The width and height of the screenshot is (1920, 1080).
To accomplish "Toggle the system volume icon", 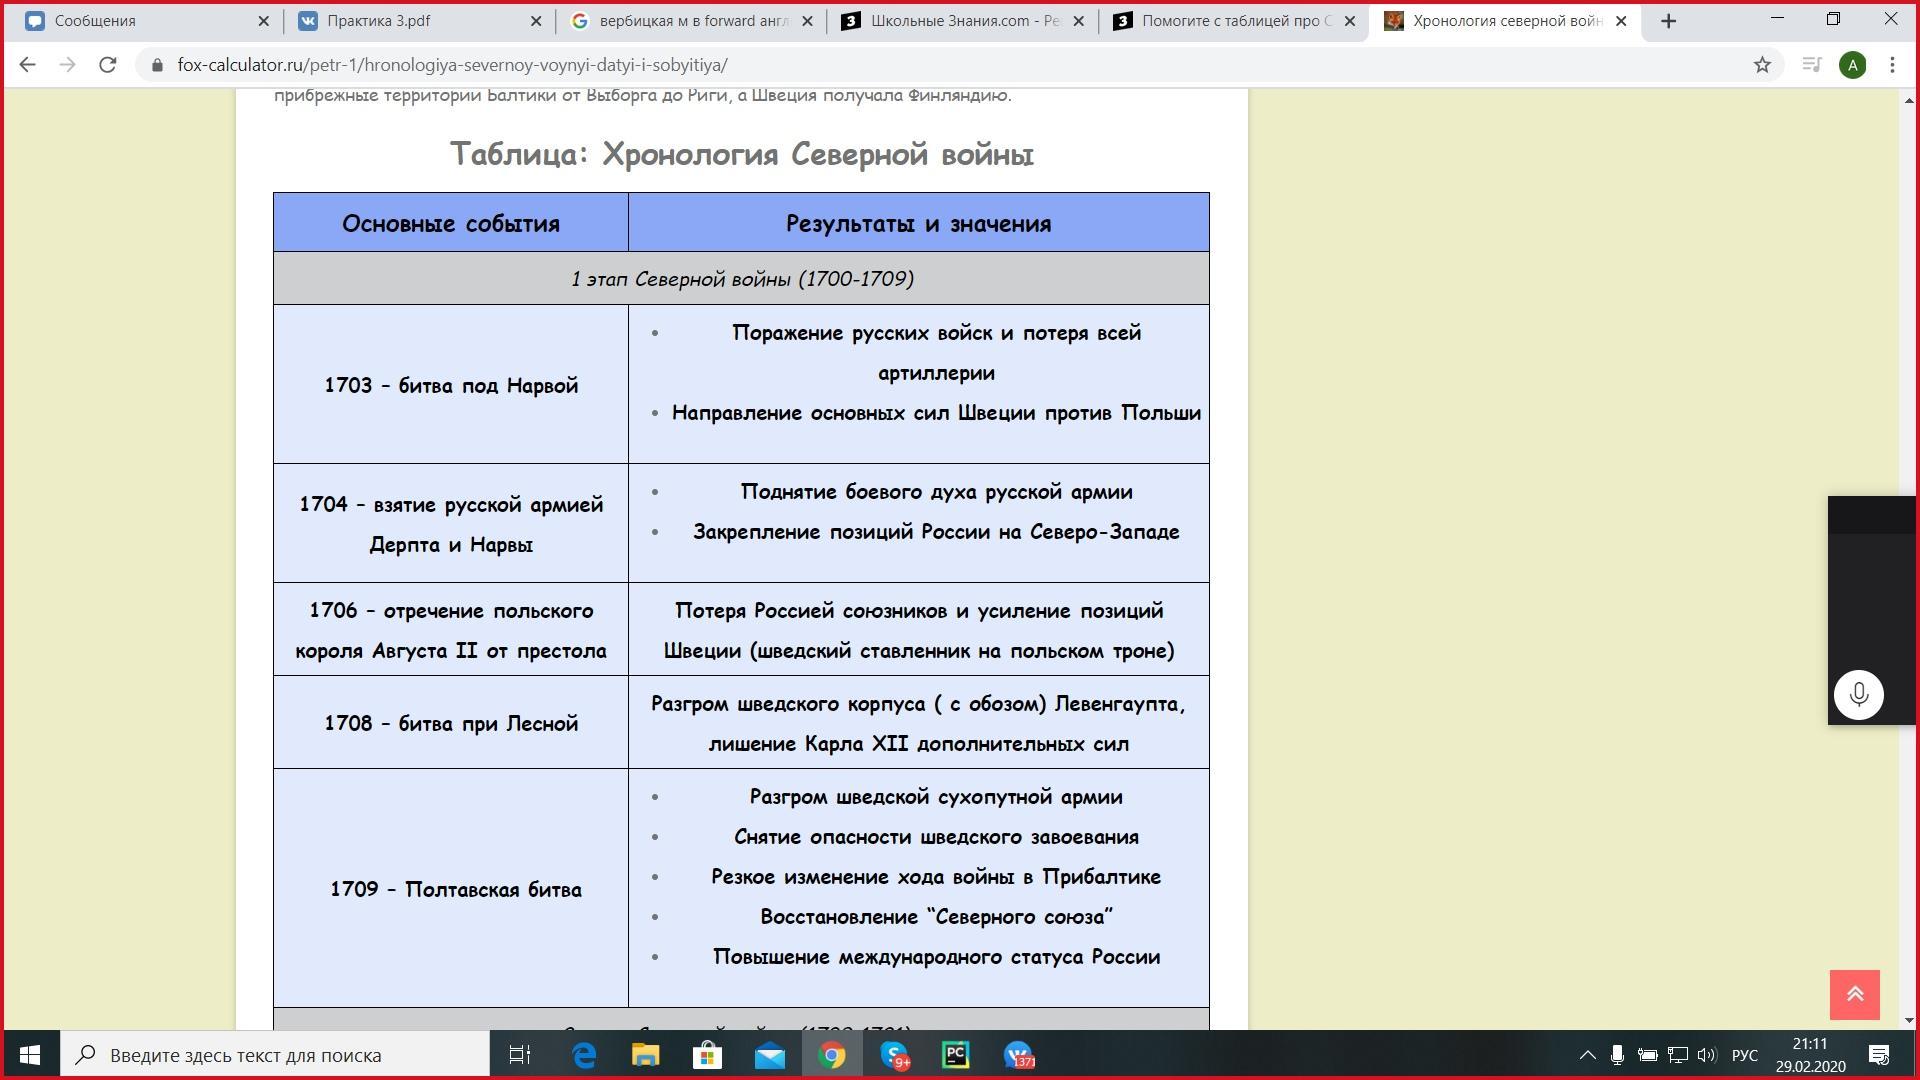I will click(1706, 1055).
